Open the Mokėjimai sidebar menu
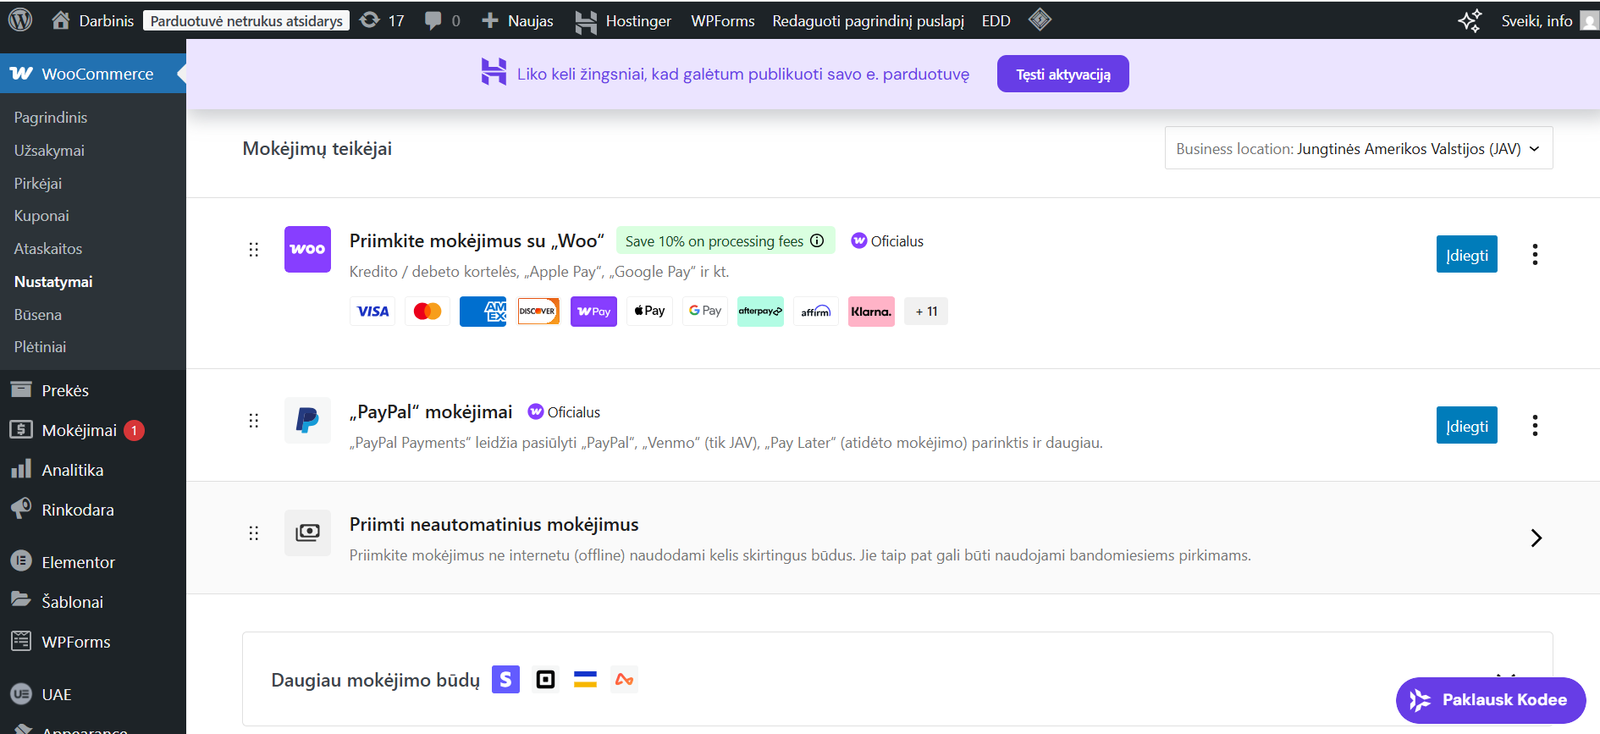This screenshot has width=1600, height=734. click(79, 430)
